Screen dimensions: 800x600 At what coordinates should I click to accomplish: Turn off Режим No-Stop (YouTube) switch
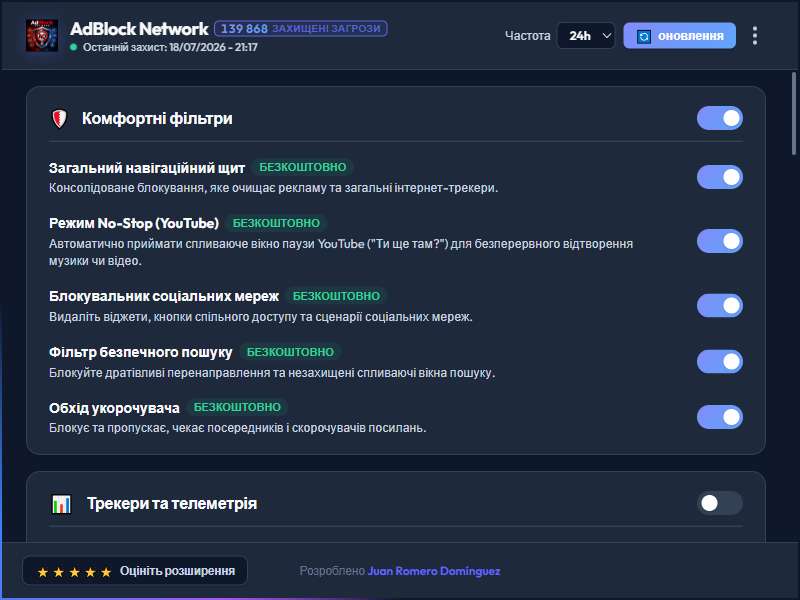(719, 241)
